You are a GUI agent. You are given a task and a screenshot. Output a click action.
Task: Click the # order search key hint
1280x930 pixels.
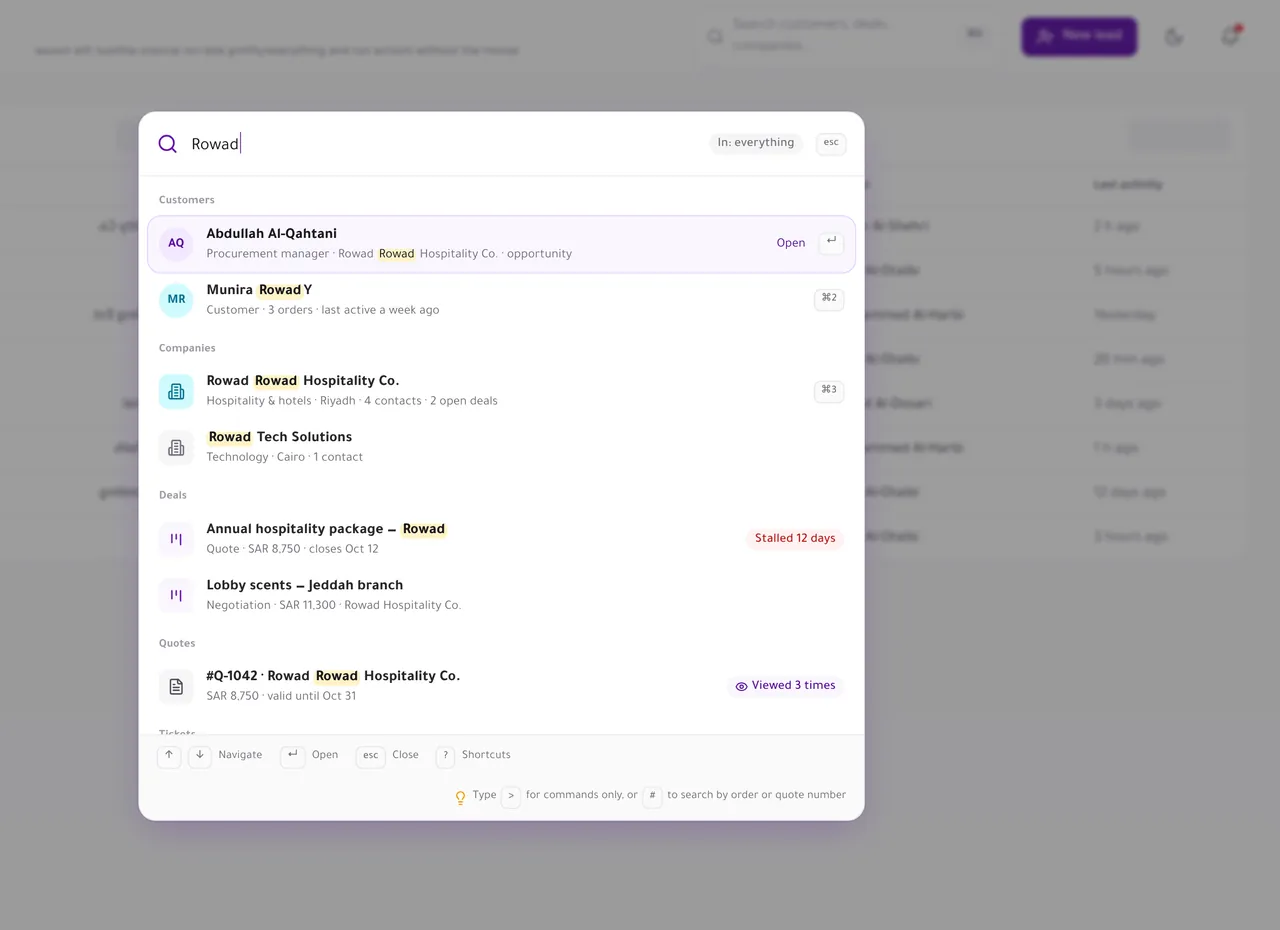[x=652, y=796]
